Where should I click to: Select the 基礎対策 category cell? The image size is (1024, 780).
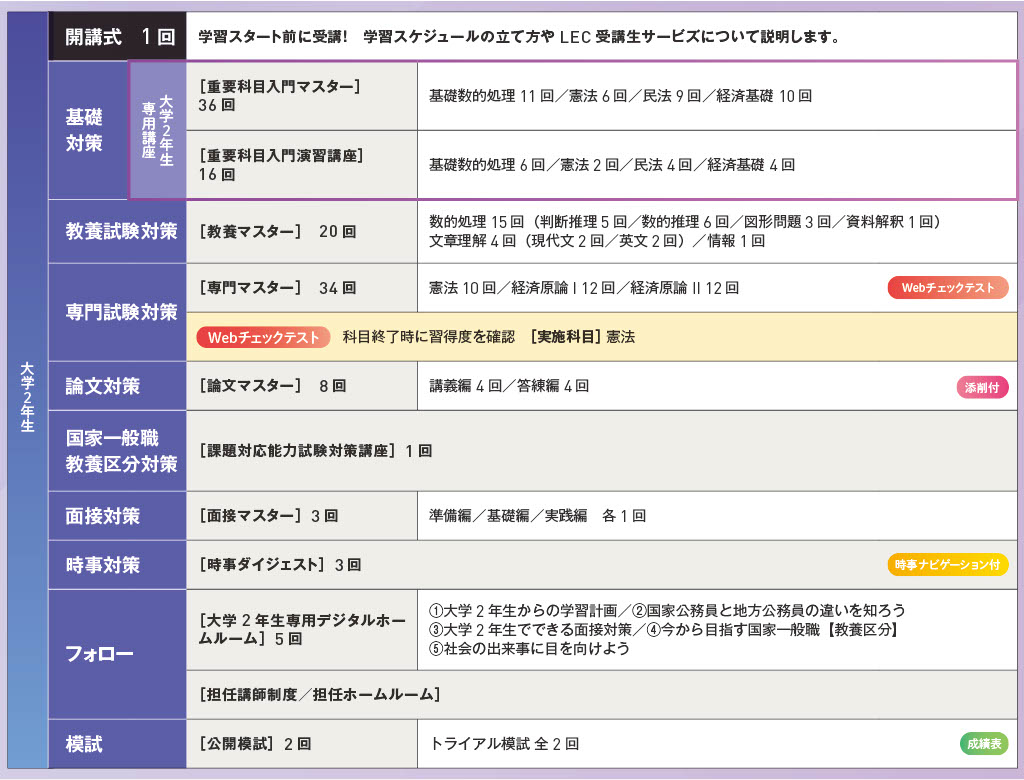pyautogui.click(x=88, y=131)
